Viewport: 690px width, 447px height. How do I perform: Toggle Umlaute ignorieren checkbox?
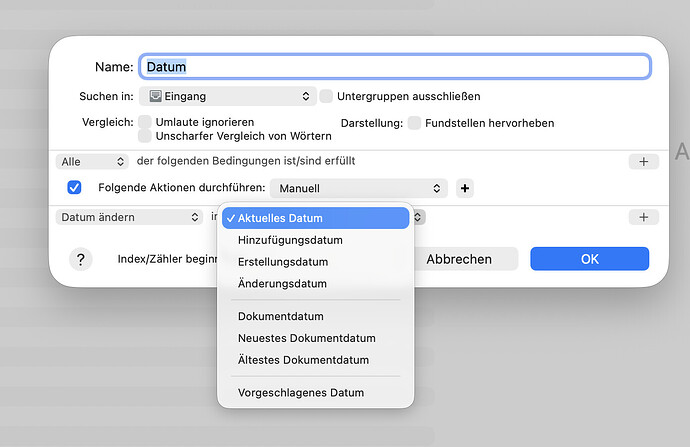145,122
